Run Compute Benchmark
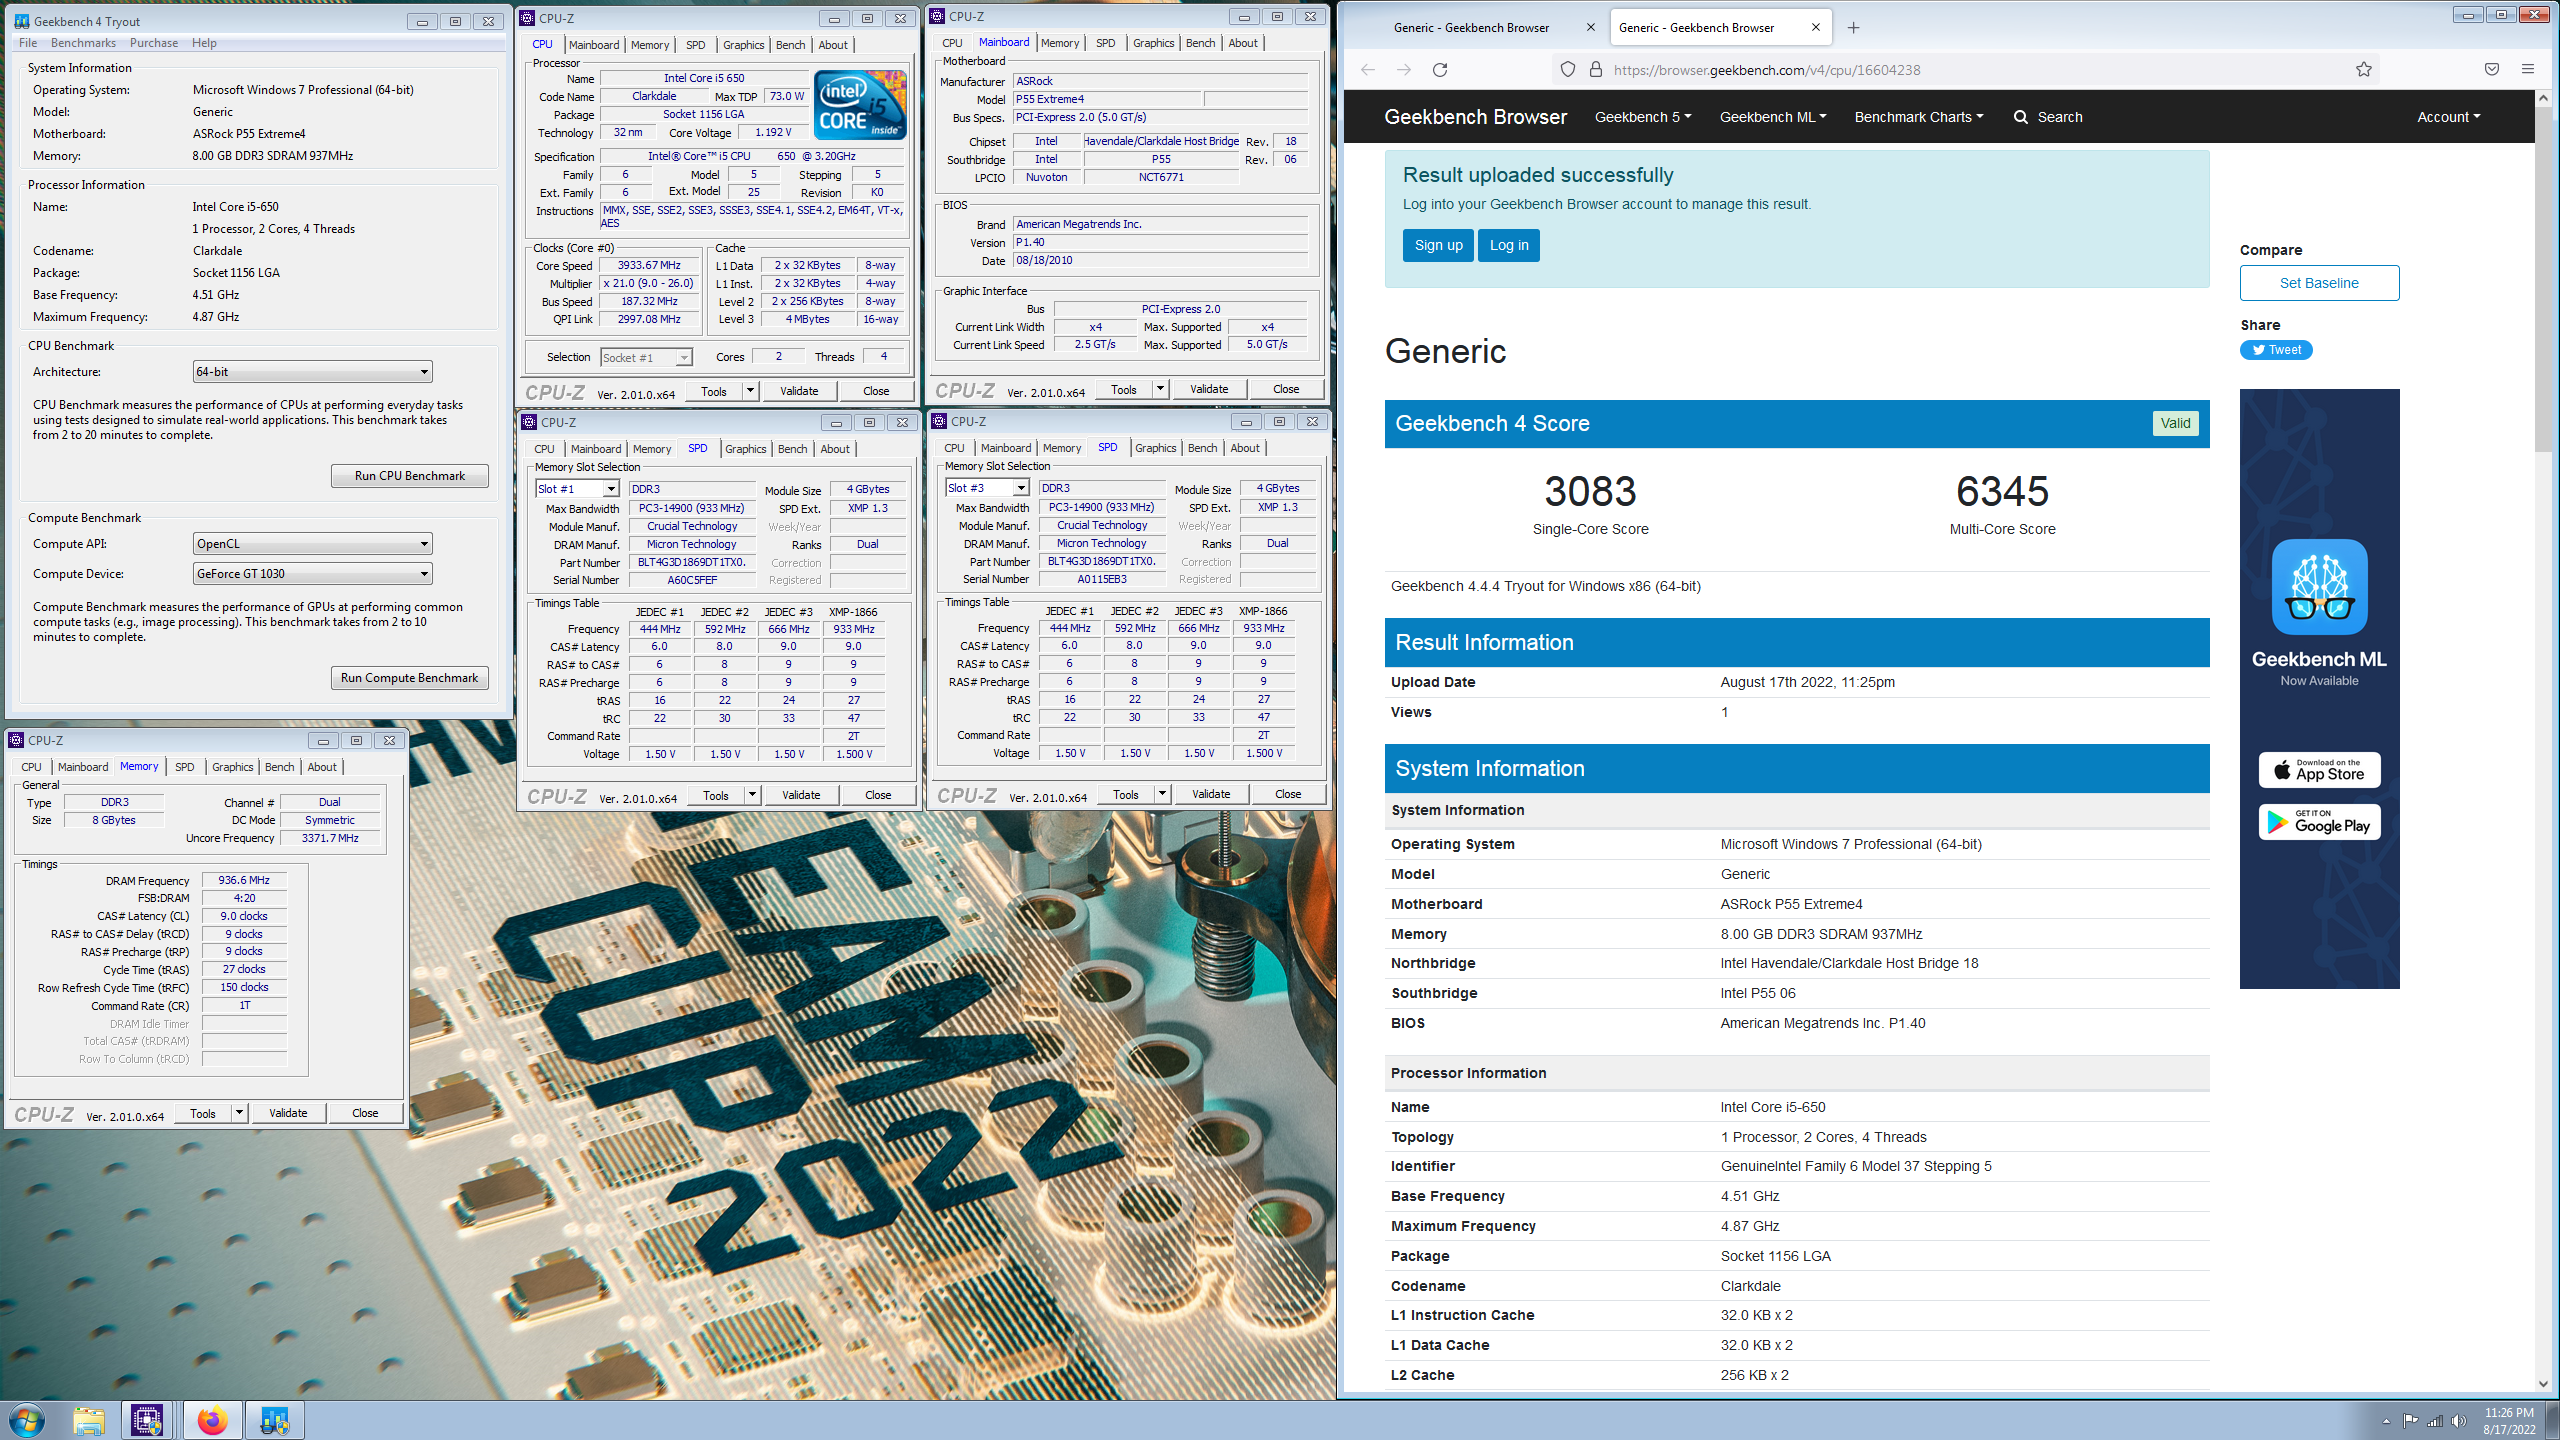2560x1440 pixels. tap(410, 678)
